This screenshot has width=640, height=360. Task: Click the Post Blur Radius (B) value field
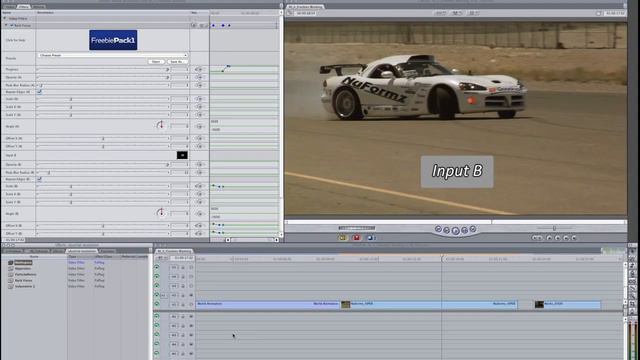[x=180, y=173]
